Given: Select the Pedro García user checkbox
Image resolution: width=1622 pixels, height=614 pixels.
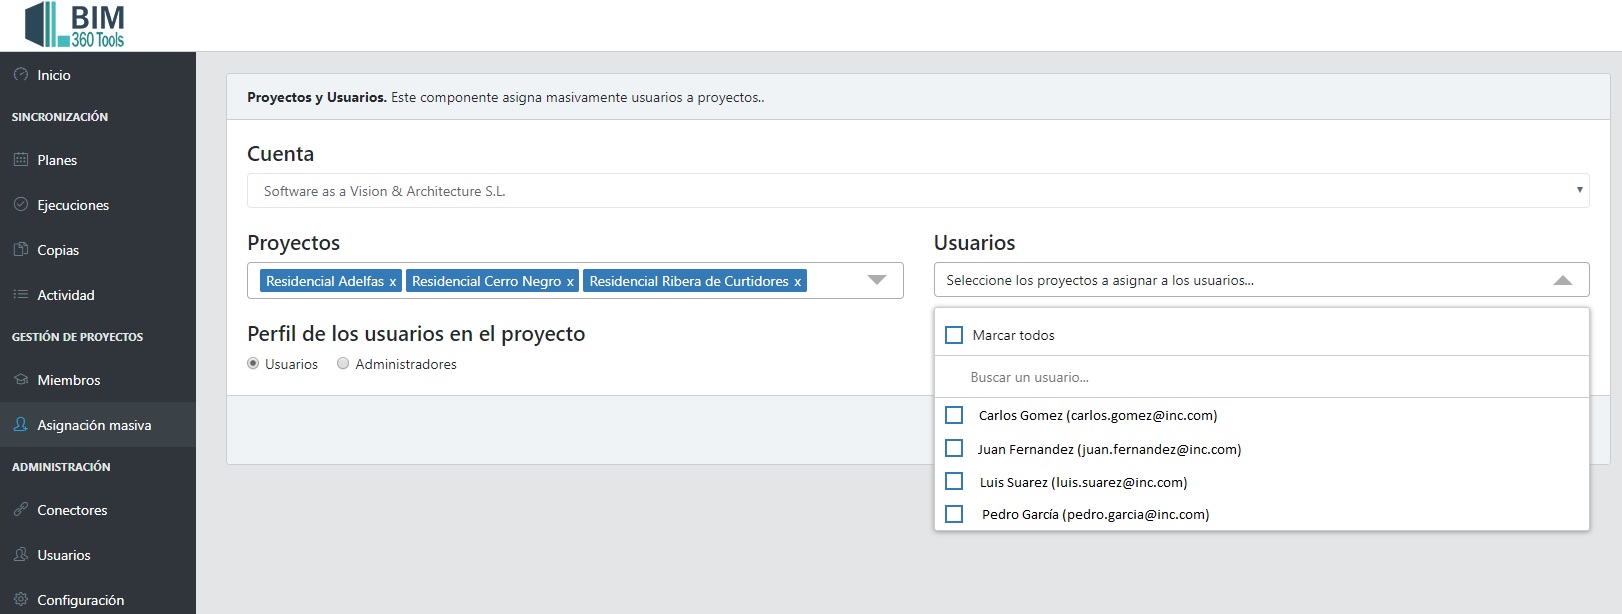Looking at the screenshot, I should [954, 514].
